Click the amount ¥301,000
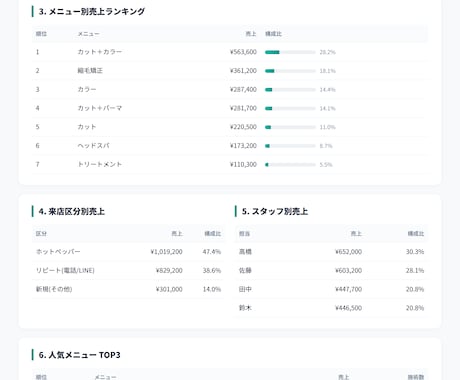Image resolution: width=460 pixels, height=380 pixels. [169, 289]
